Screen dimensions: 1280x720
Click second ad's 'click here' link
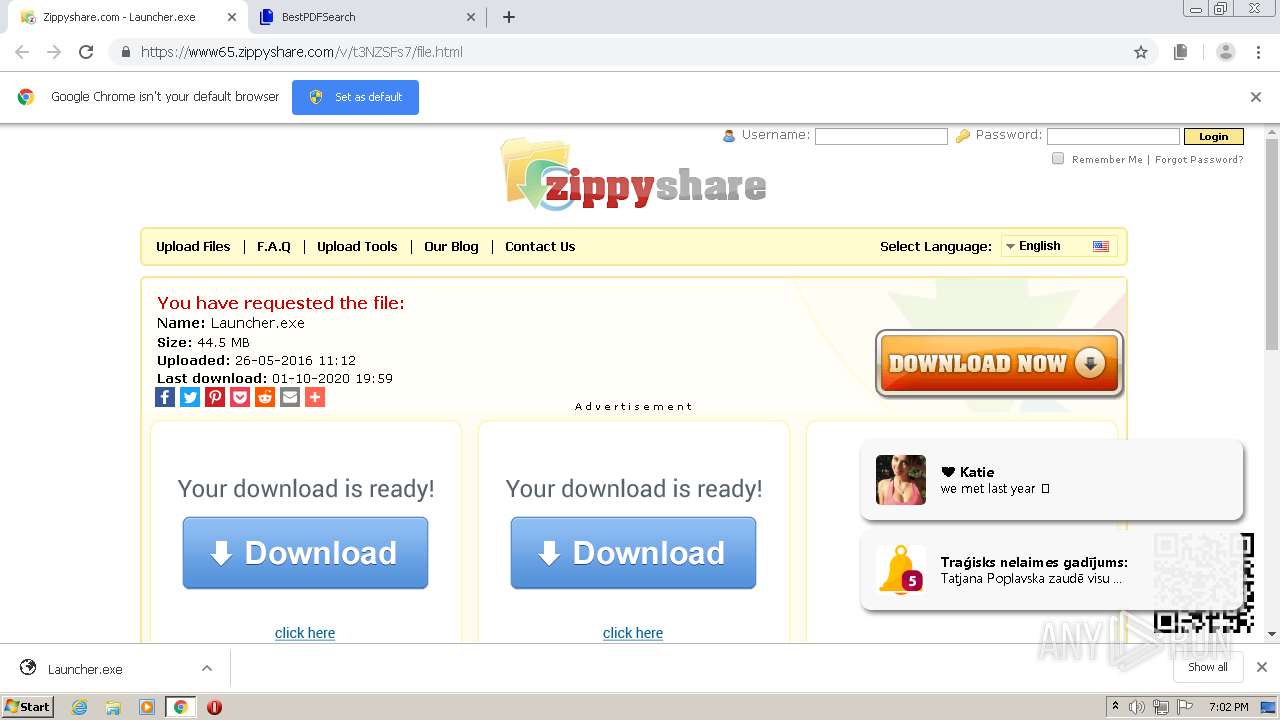point(633,633)
